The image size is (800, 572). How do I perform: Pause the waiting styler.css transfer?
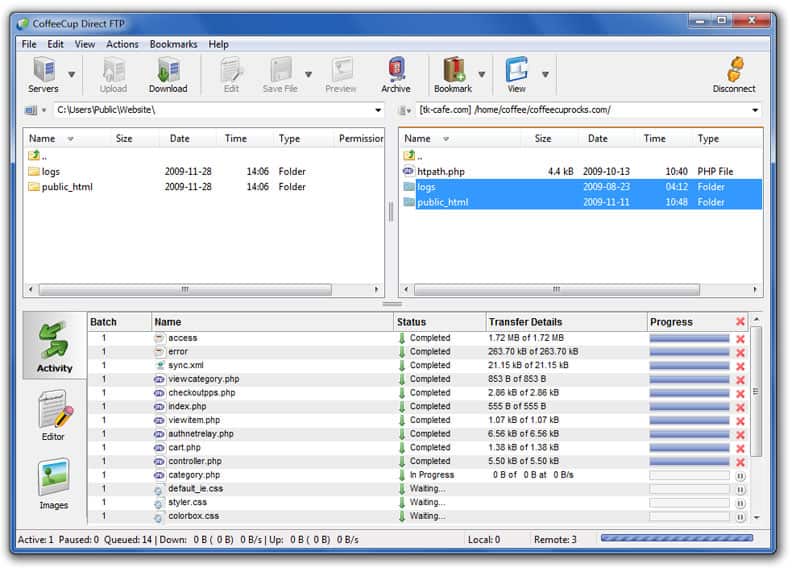(741, 503)
